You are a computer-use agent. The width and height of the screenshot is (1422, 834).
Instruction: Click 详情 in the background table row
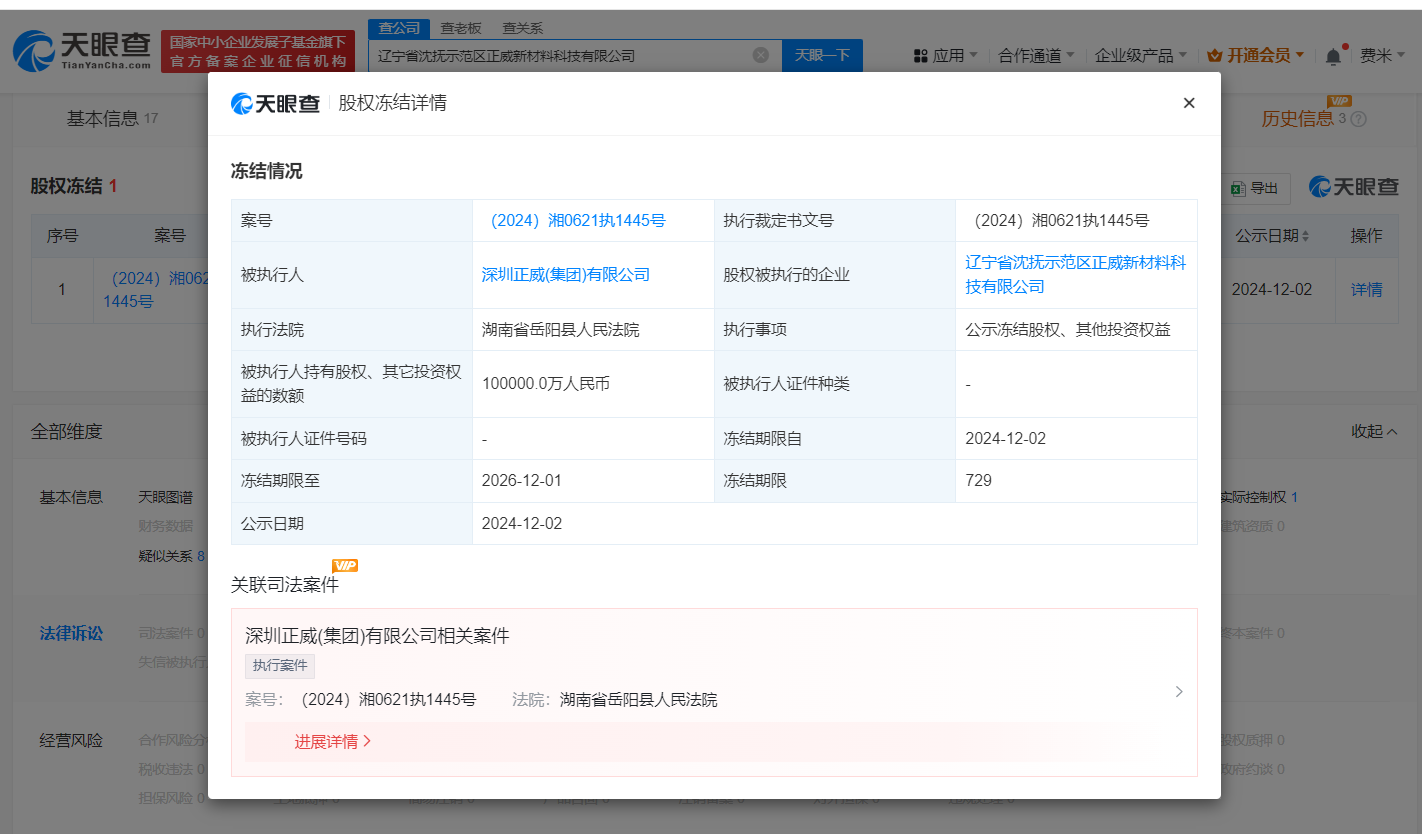coord(1366,290)
